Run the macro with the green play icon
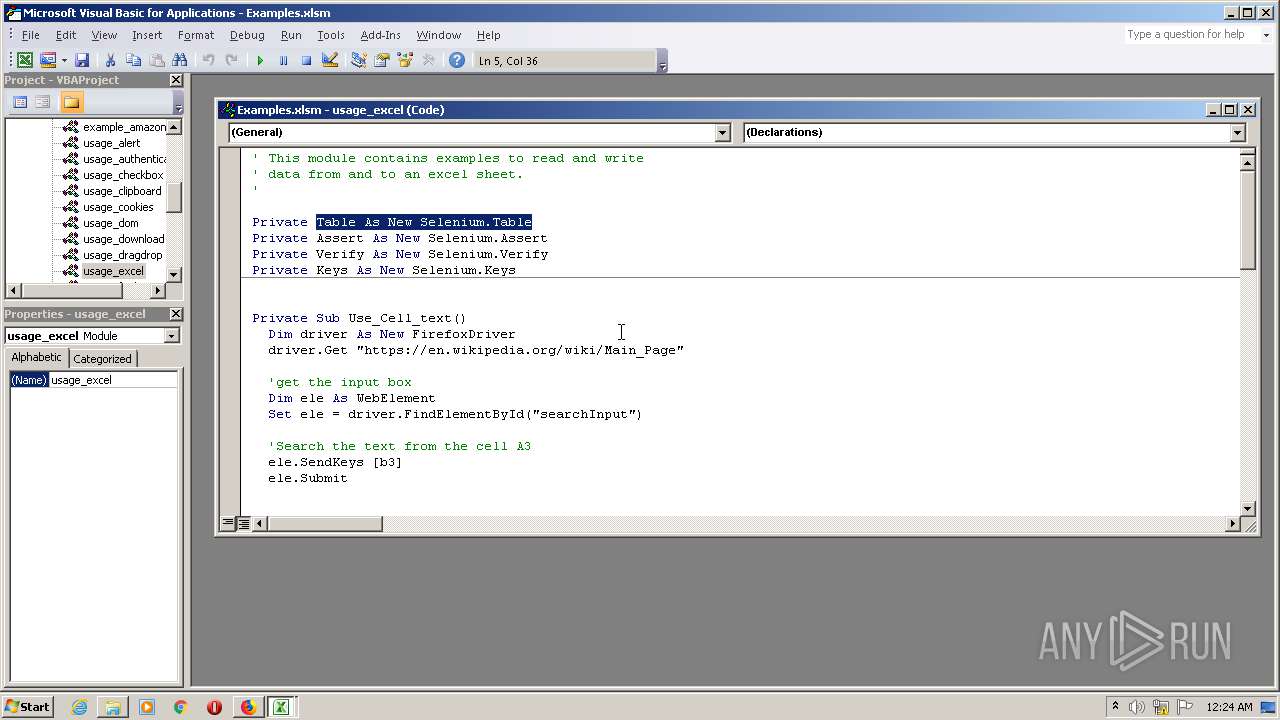Viewport: 1280px width, 720px height. pos(260,61)
